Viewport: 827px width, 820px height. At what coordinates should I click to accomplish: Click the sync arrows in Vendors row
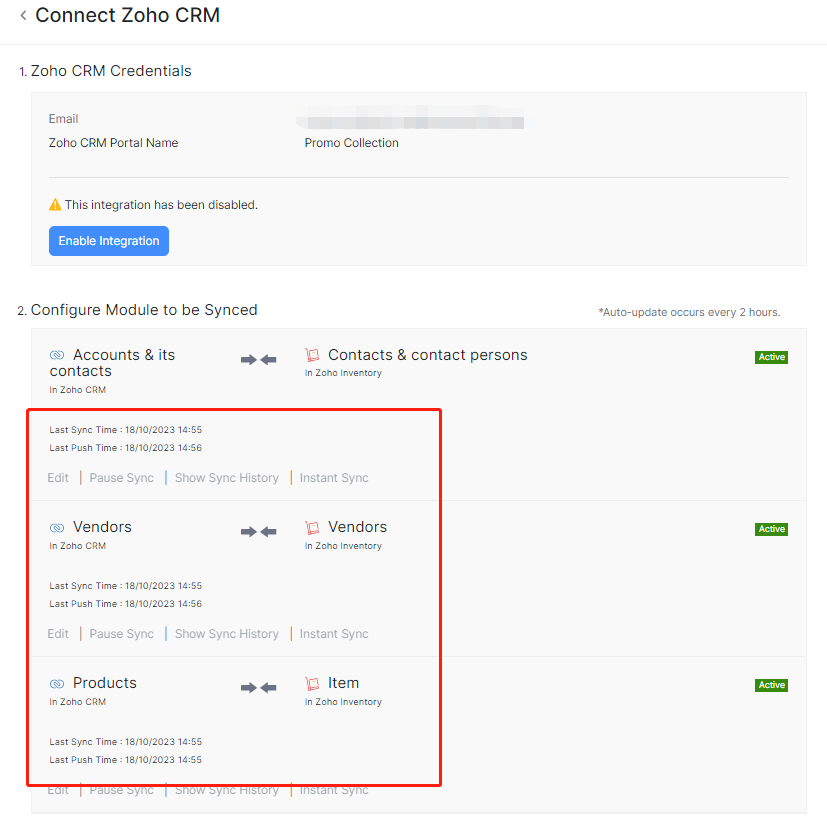258,532
